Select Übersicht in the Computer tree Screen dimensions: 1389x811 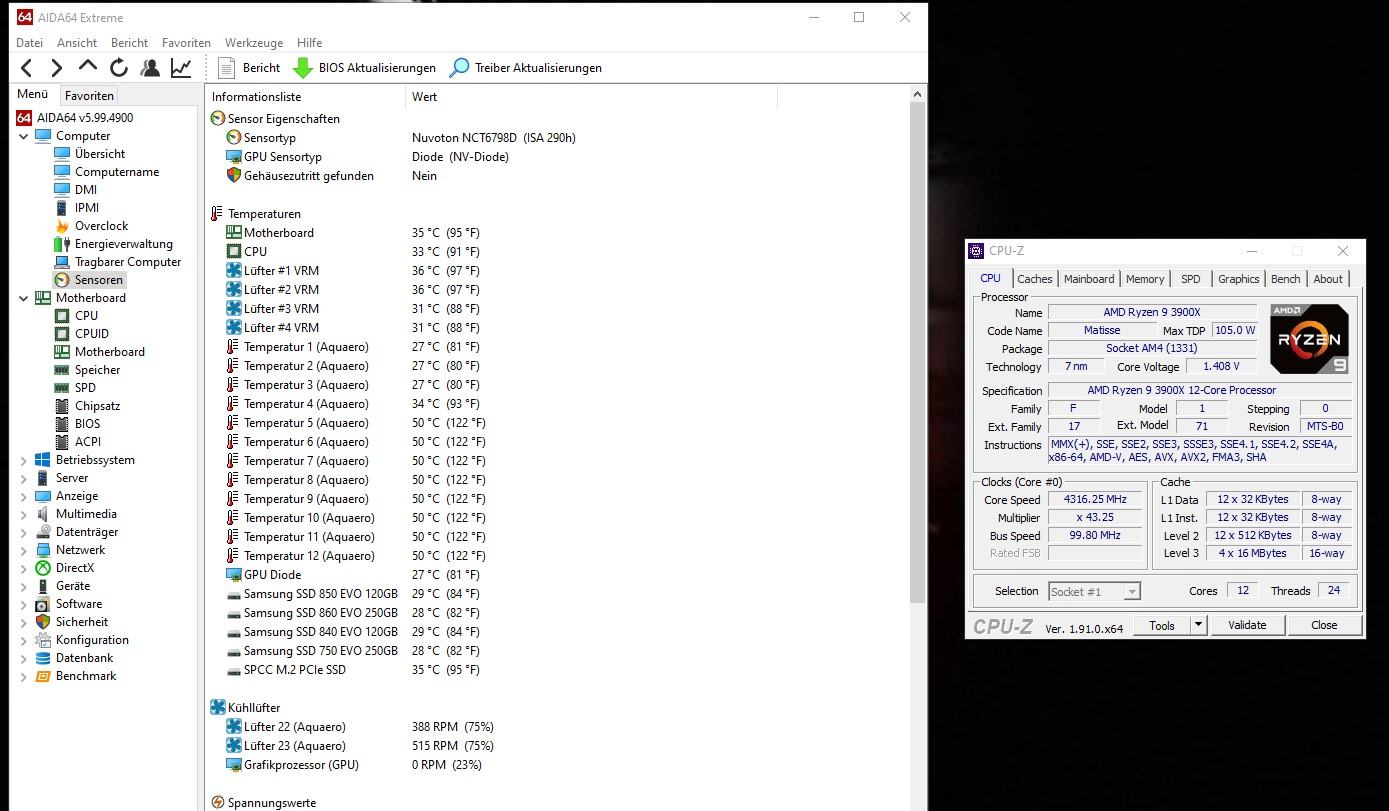click(x=90, y=154)
